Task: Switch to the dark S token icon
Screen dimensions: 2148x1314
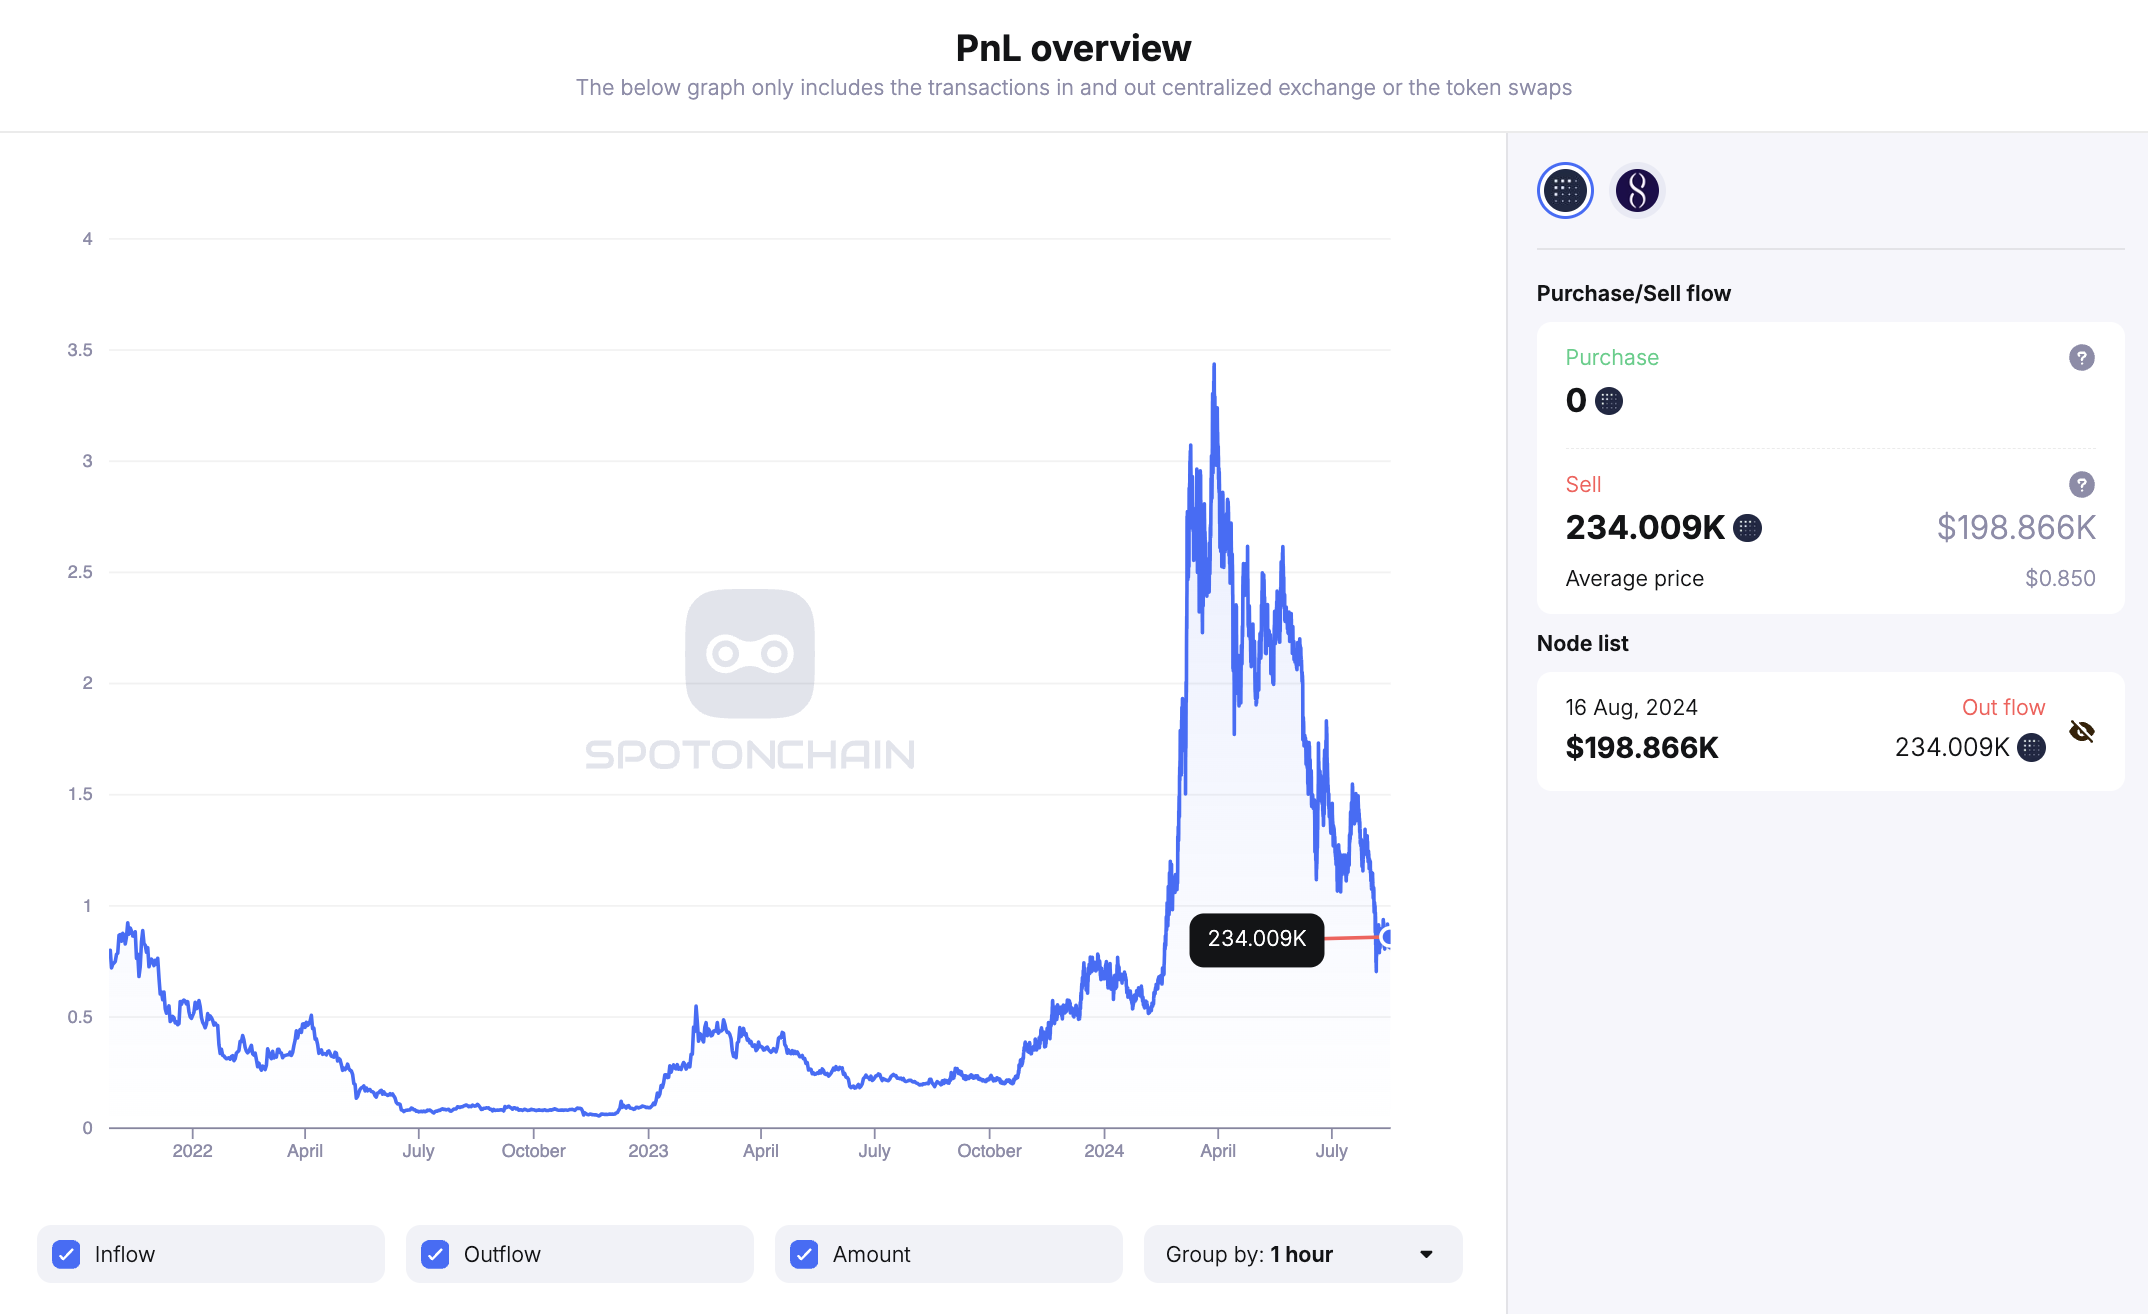Action: pos(1637,190)
